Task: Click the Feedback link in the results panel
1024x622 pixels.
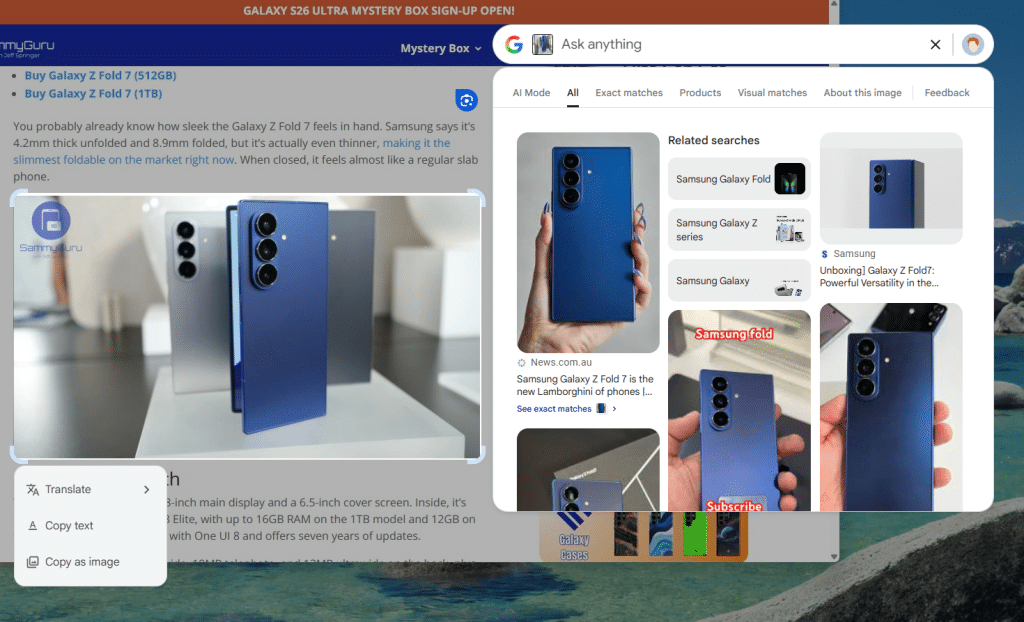Action: [x=946, y=93]
